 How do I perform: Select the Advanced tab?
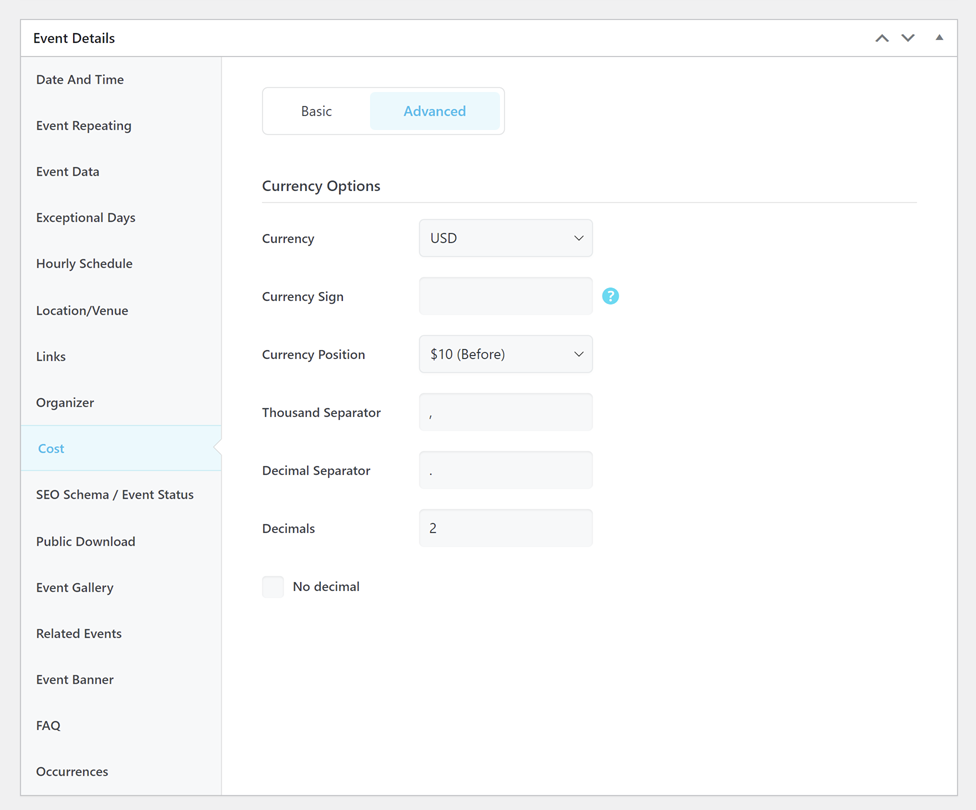point(434,111)
